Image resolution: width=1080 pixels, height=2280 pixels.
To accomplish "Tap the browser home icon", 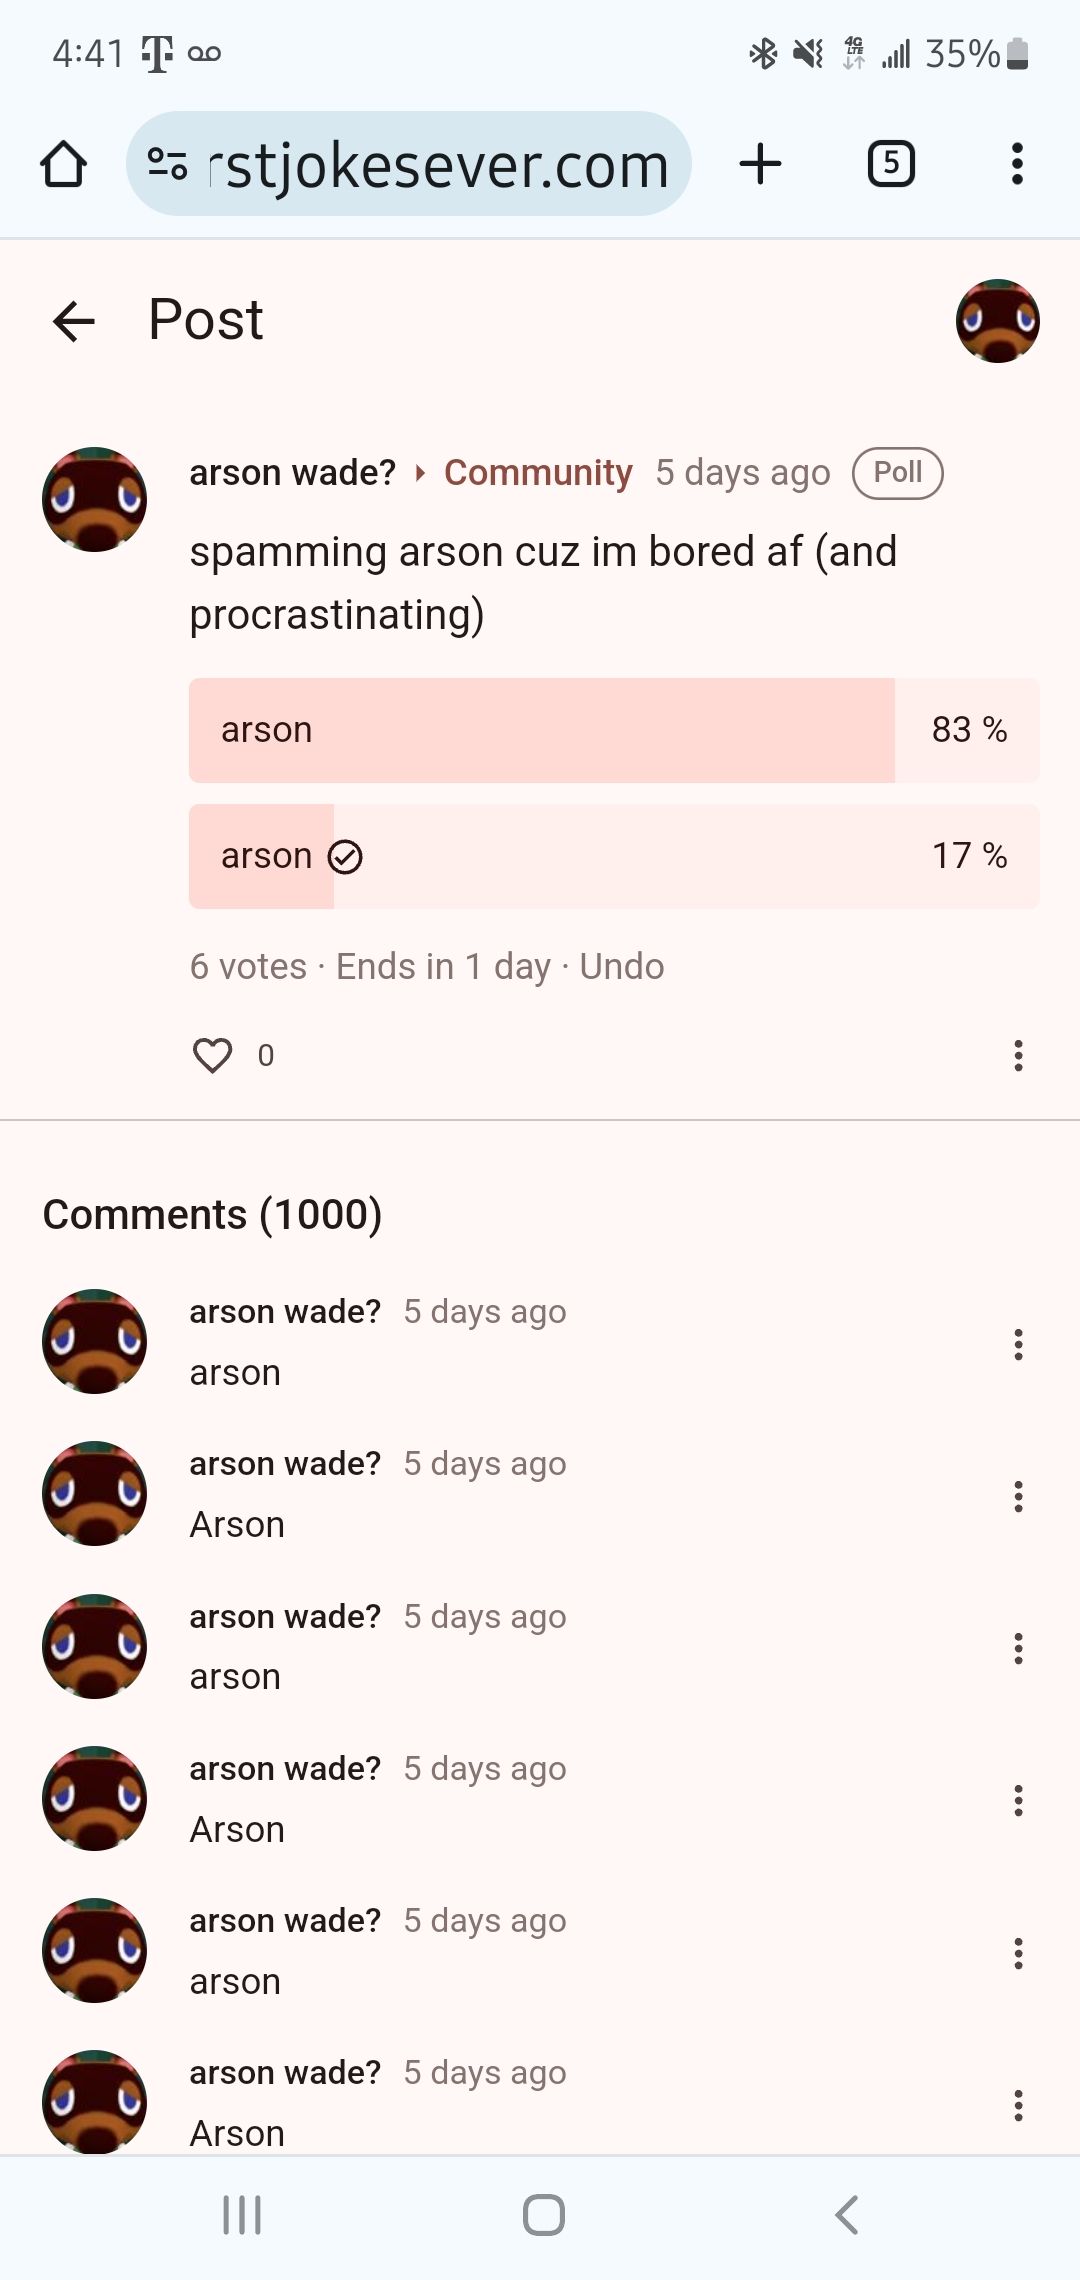I will tap(64, 164).
